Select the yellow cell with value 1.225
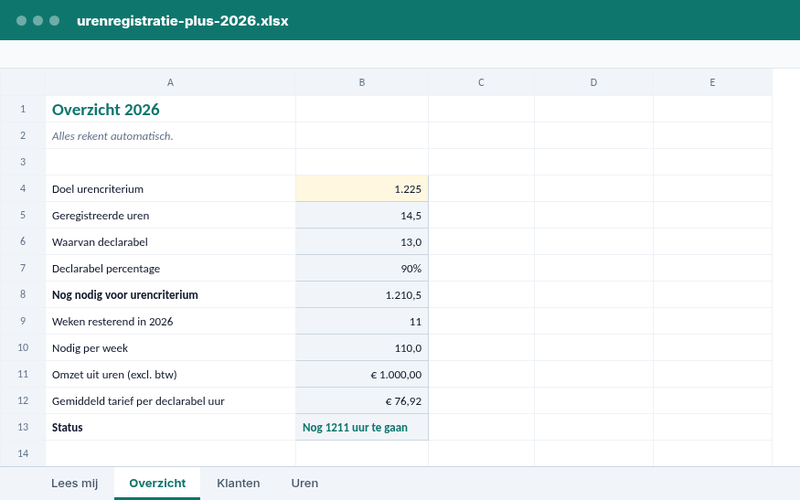The image size is (800, 500). click(x=362, y=189)
